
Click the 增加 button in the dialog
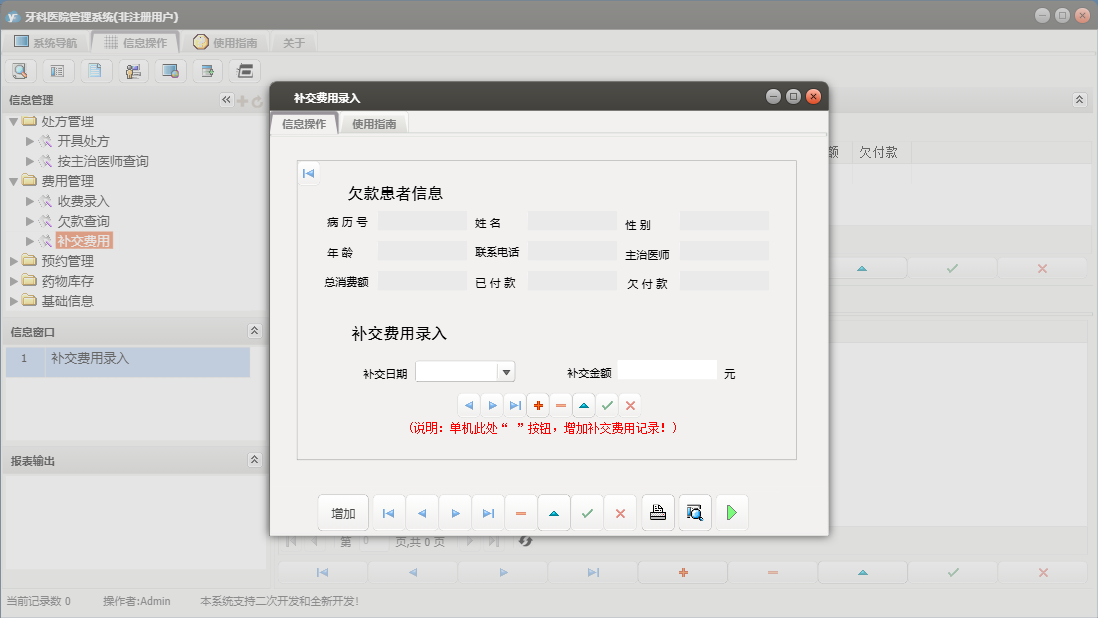click(343, 512)
